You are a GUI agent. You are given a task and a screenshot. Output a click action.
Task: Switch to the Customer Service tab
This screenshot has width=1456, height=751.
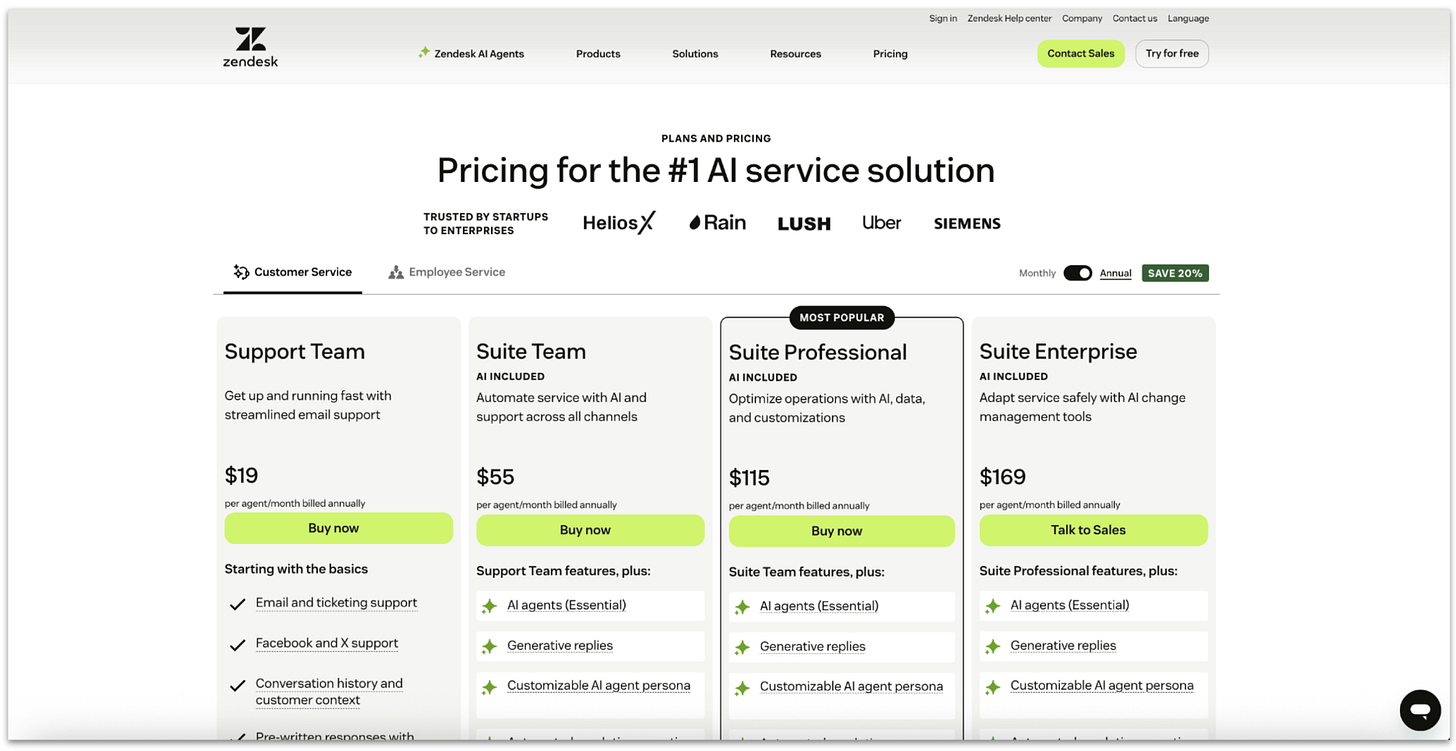(x=293, y=272)
